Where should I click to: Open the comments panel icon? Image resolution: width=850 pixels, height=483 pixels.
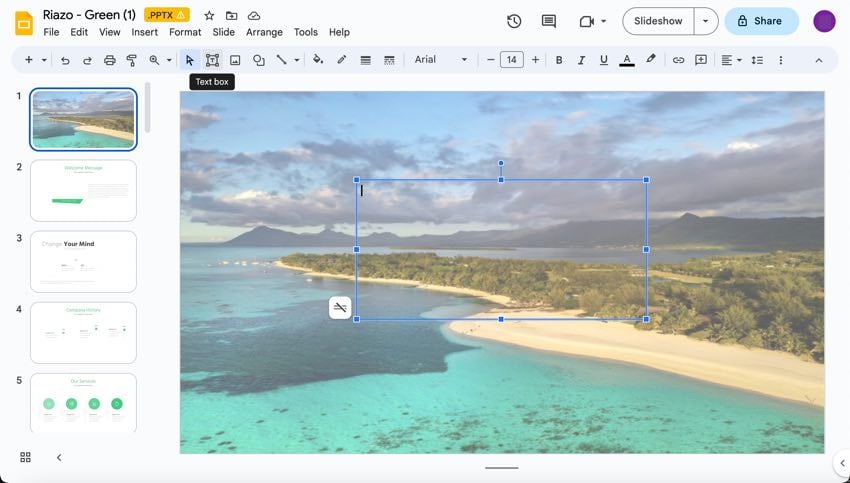coord(548,21)
